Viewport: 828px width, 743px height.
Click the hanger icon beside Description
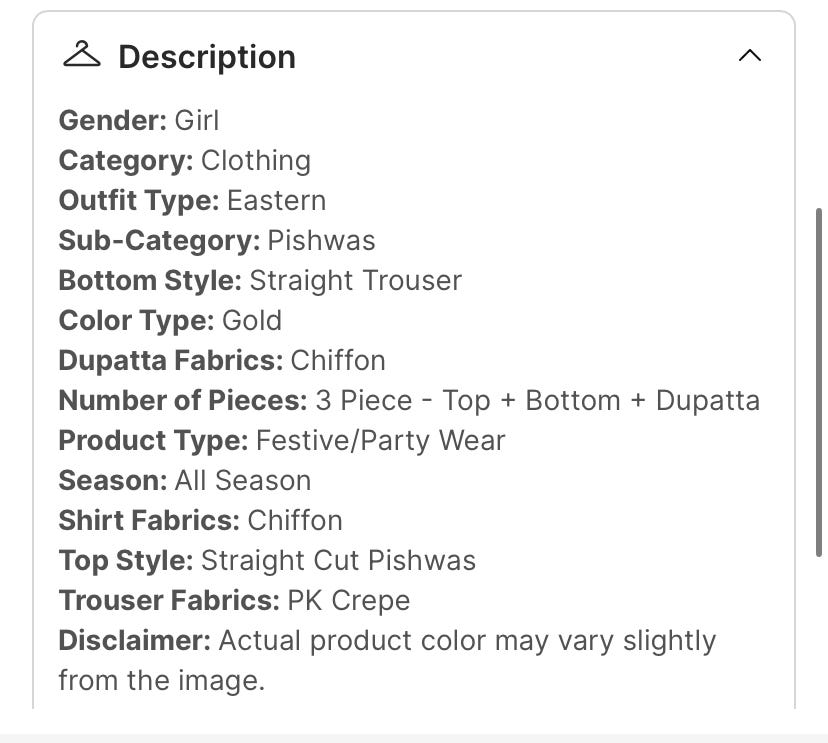[81, 56]
